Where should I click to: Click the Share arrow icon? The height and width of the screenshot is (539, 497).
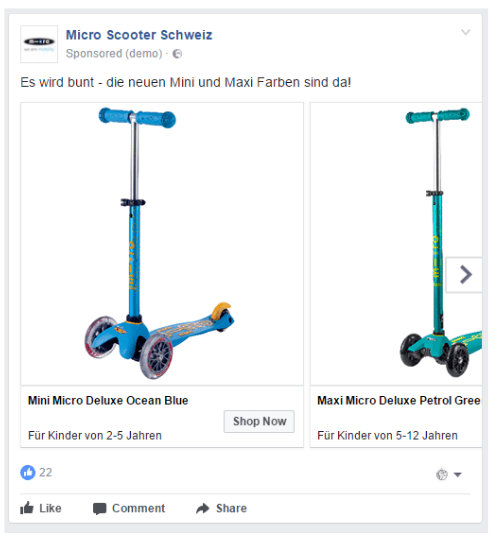[203, 508]
